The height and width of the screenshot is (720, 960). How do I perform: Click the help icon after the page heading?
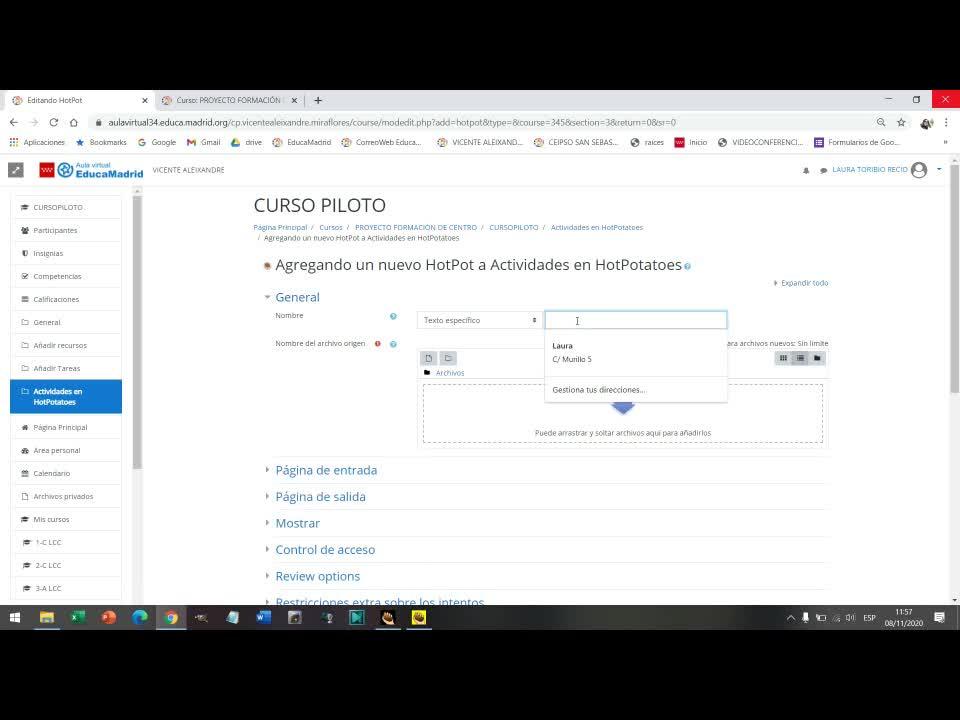point(687,266)
